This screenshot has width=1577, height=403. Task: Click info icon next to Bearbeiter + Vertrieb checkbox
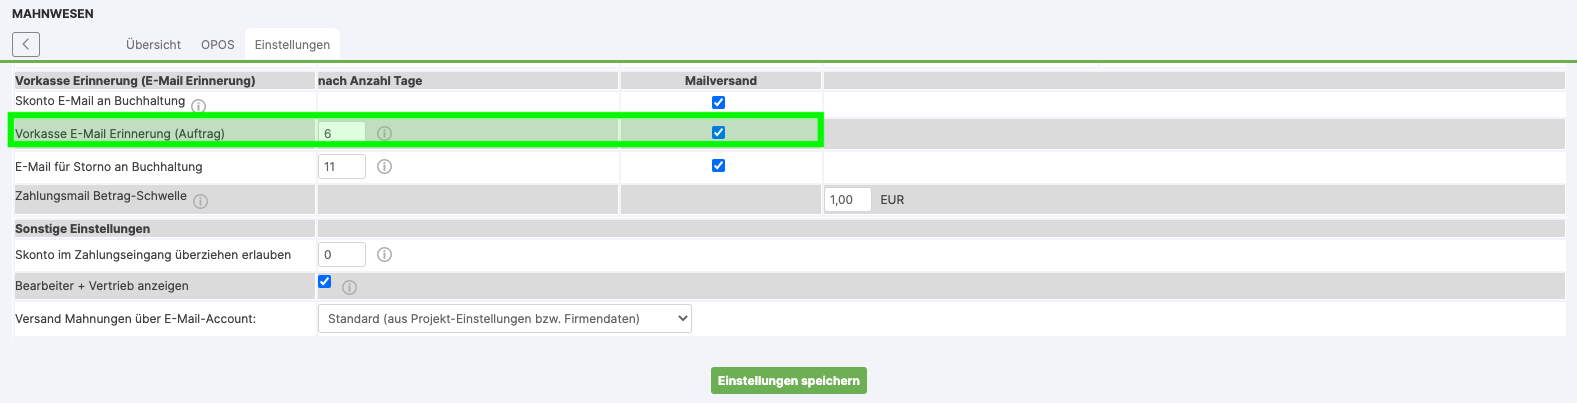(x=349, y=287)
